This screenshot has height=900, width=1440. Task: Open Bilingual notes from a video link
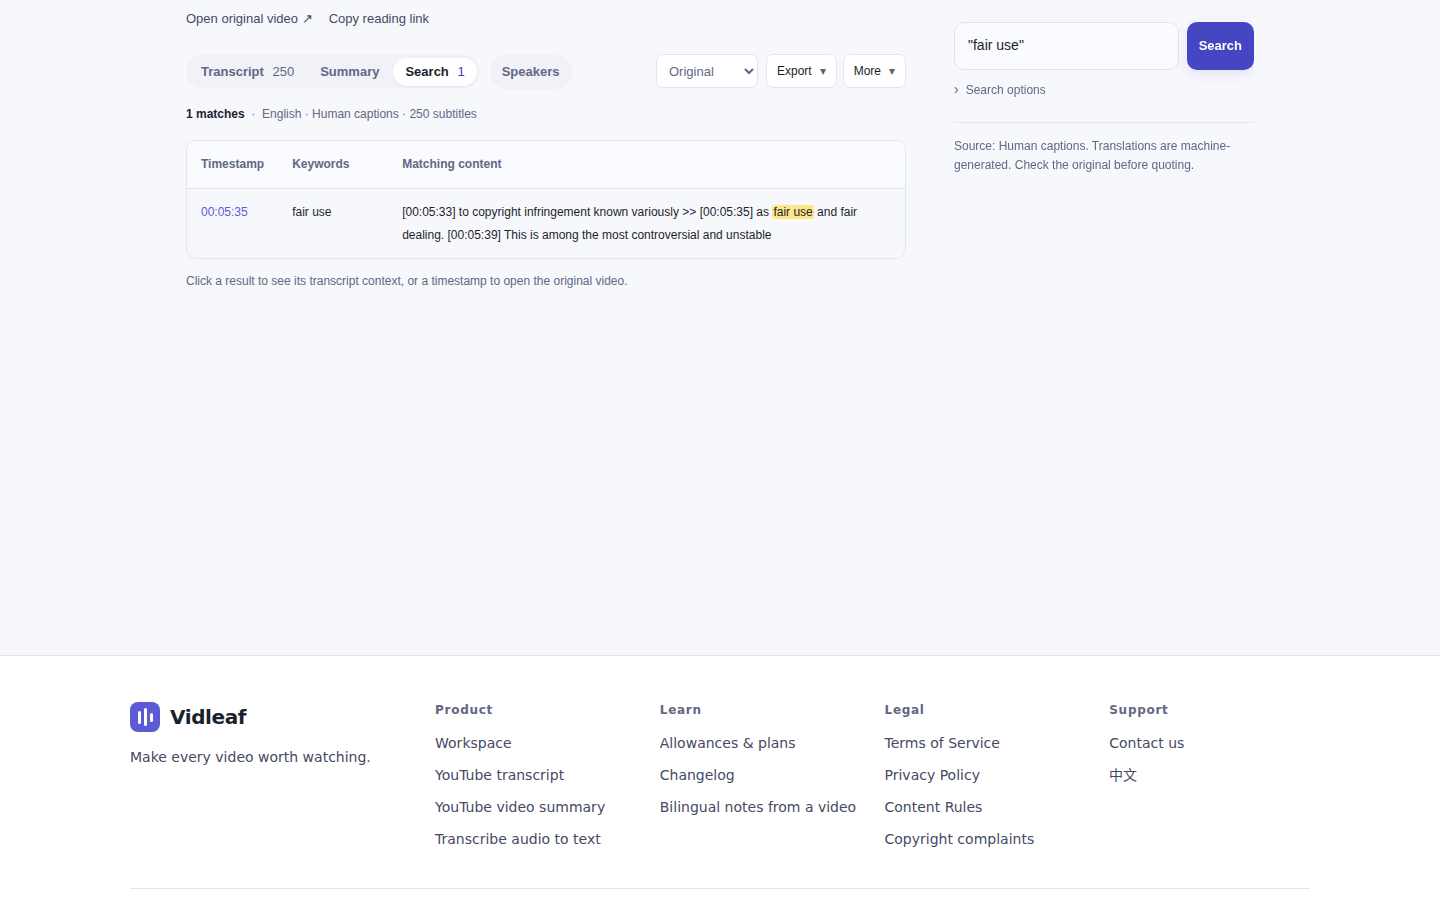pos(758,807)
